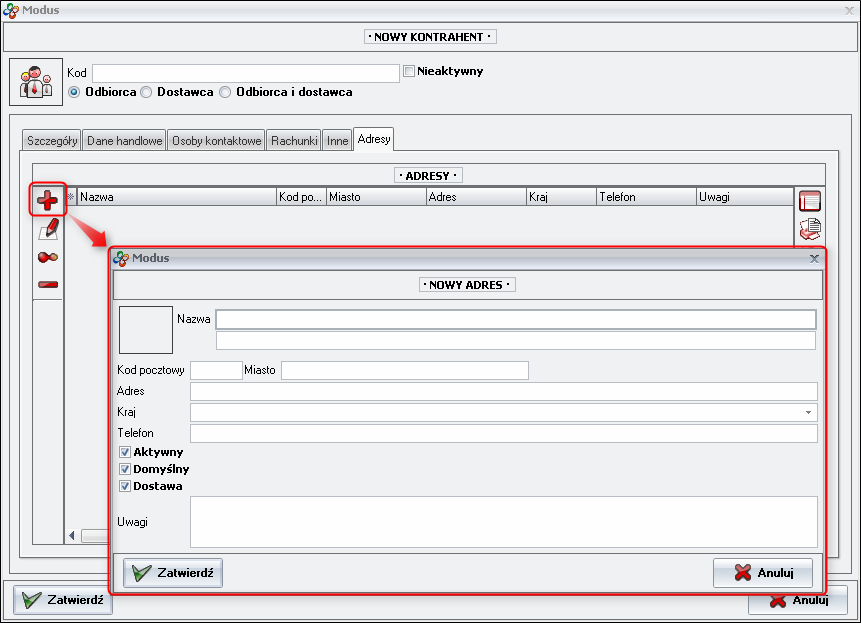Click the horizontal scrollbar left arrow of address table
Screen dimensions: 861x623
pos(72,536)
